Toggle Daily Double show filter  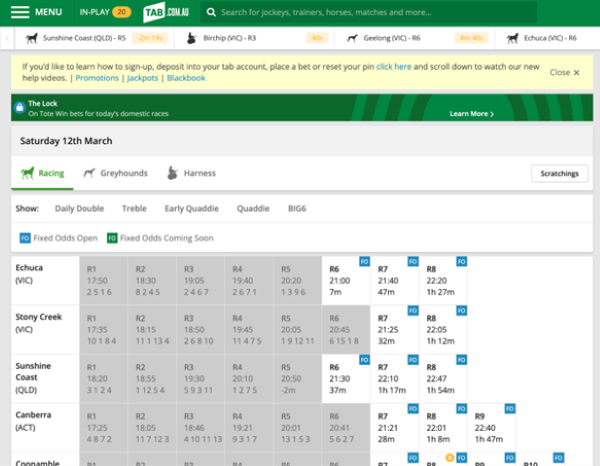coord(79,209)
